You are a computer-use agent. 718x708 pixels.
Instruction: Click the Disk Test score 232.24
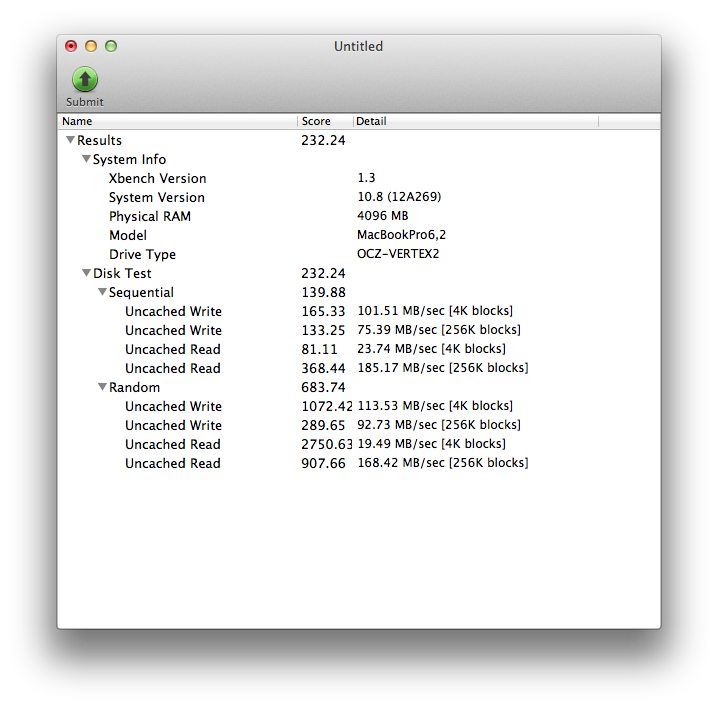point(323,273)
